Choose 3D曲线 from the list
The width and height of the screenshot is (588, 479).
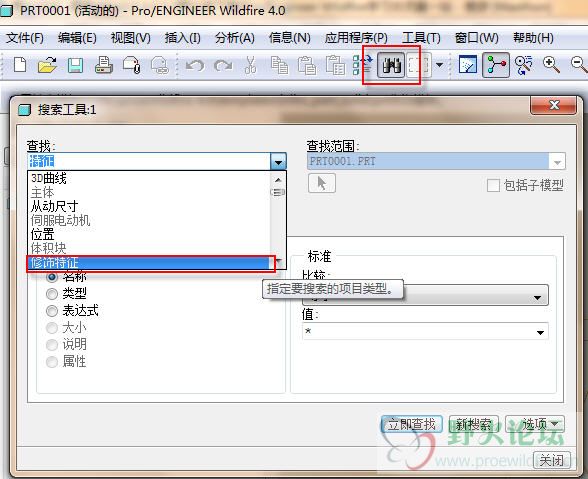pyautogui.click(x=149, y=178)
